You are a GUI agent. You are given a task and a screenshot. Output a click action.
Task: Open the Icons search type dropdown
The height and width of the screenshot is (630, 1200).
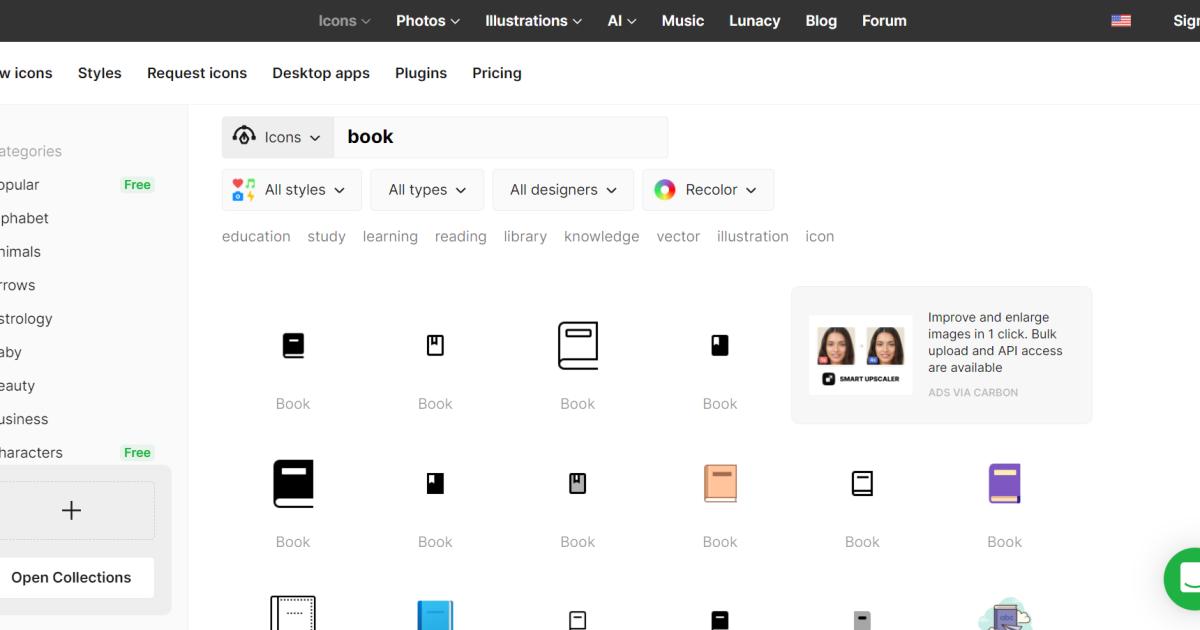278,137
